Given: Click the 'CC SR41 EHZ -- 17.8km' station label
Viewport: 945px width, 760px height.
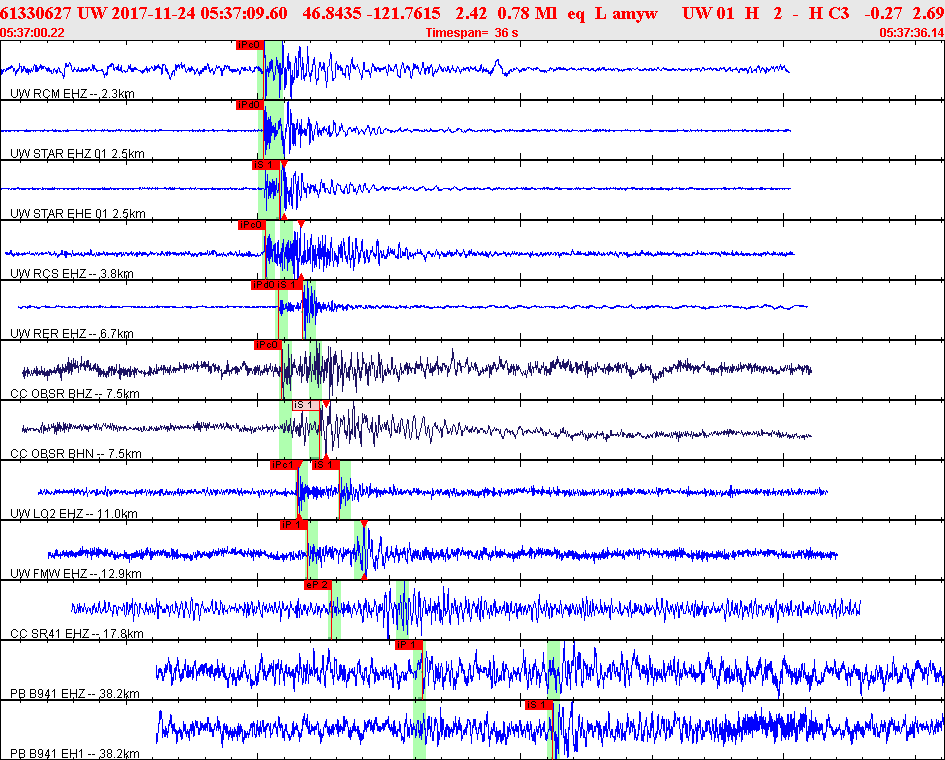Looking at the screenshot, I should [77, 633].
